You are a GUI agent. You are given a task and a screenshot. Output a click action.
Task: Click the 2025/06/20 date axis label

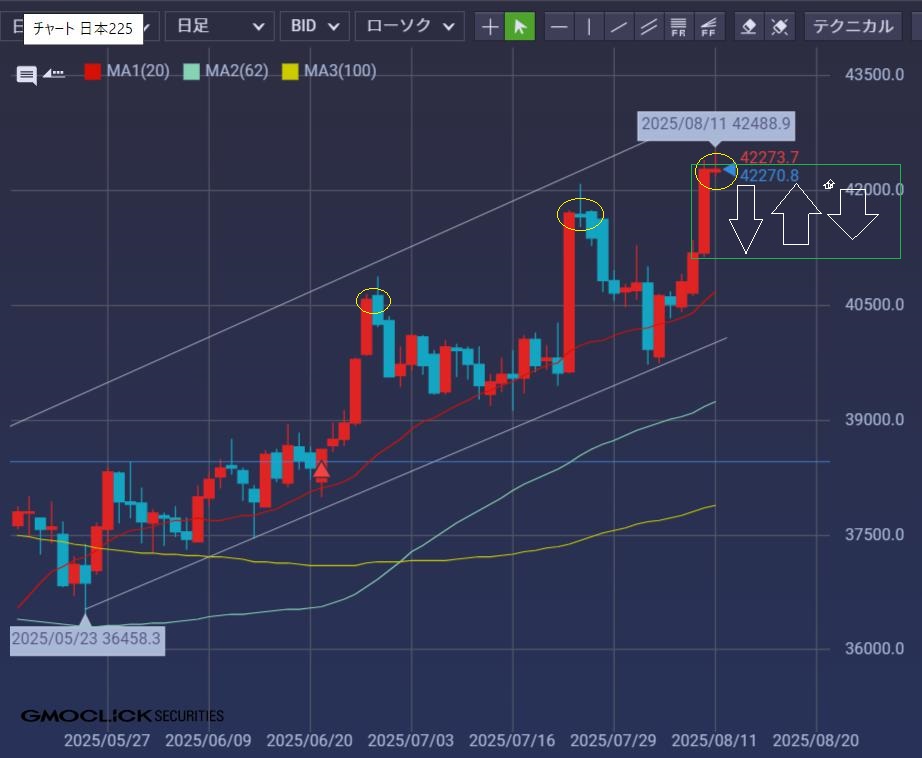click(x=309, y=740)
